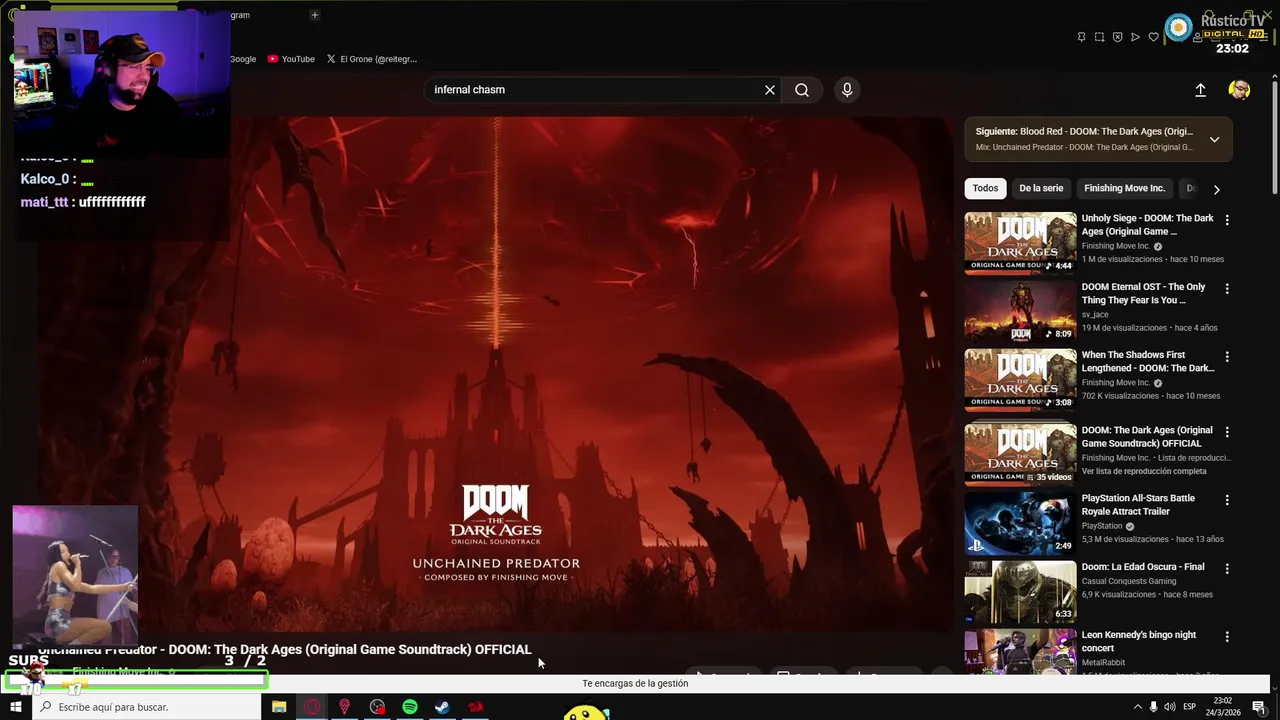
Task: Open the Unholy Siege video thumbnail
Action: (1020, 242)
